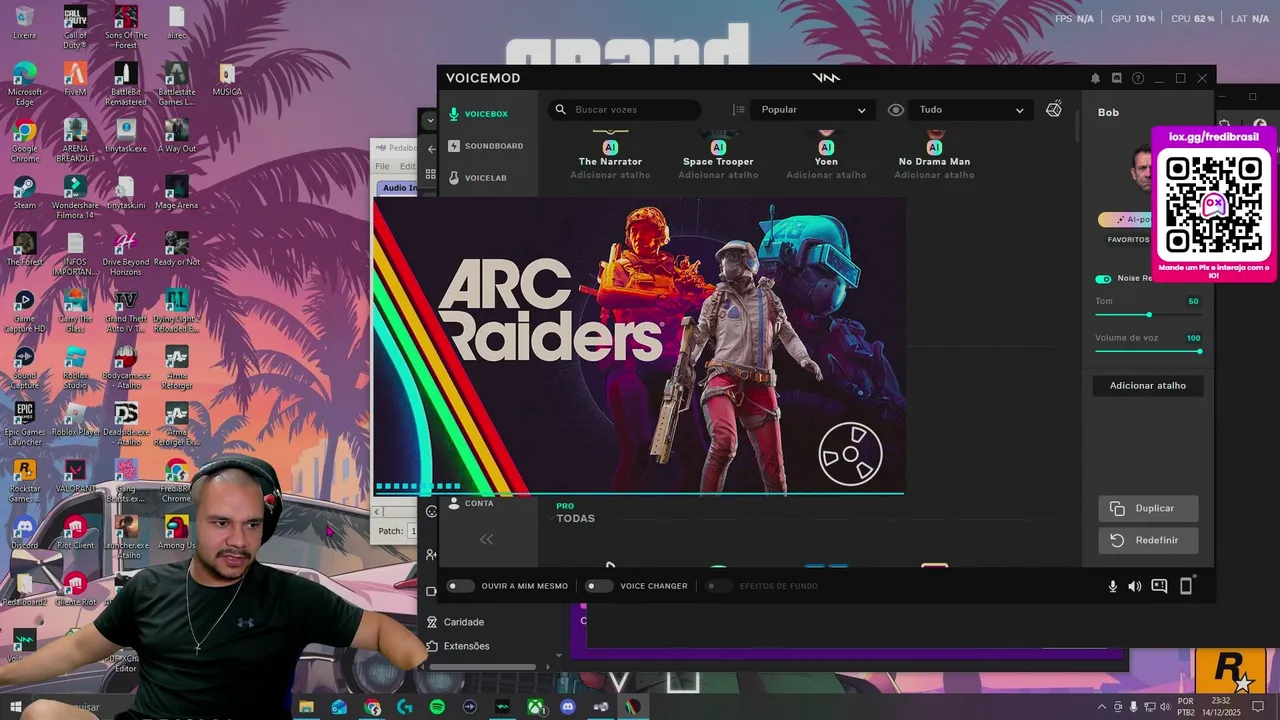This screenshot has width=1280, height=720.
Task: Collapse Voicemod sidebar with double chevron
Action: pyautogui.click(x=486, y=540)
